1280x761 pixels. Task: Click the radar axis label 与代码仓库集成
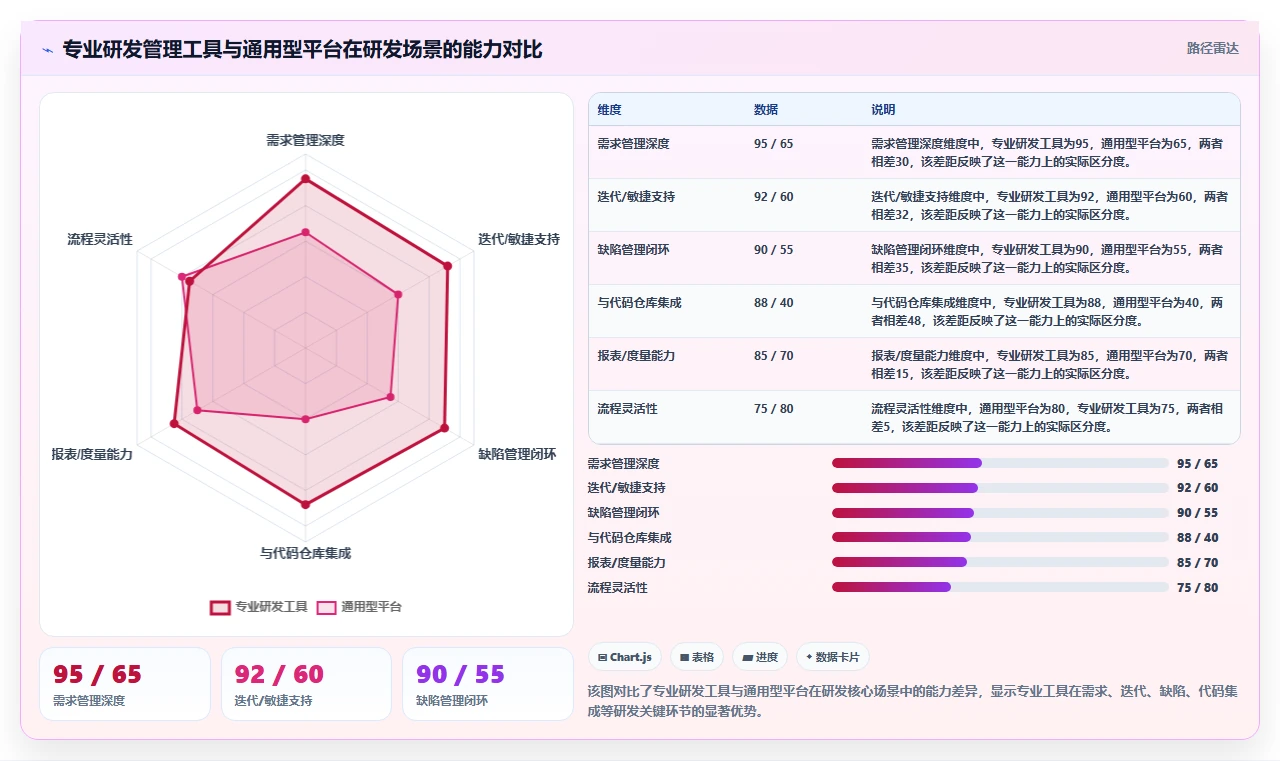point(305,554)
